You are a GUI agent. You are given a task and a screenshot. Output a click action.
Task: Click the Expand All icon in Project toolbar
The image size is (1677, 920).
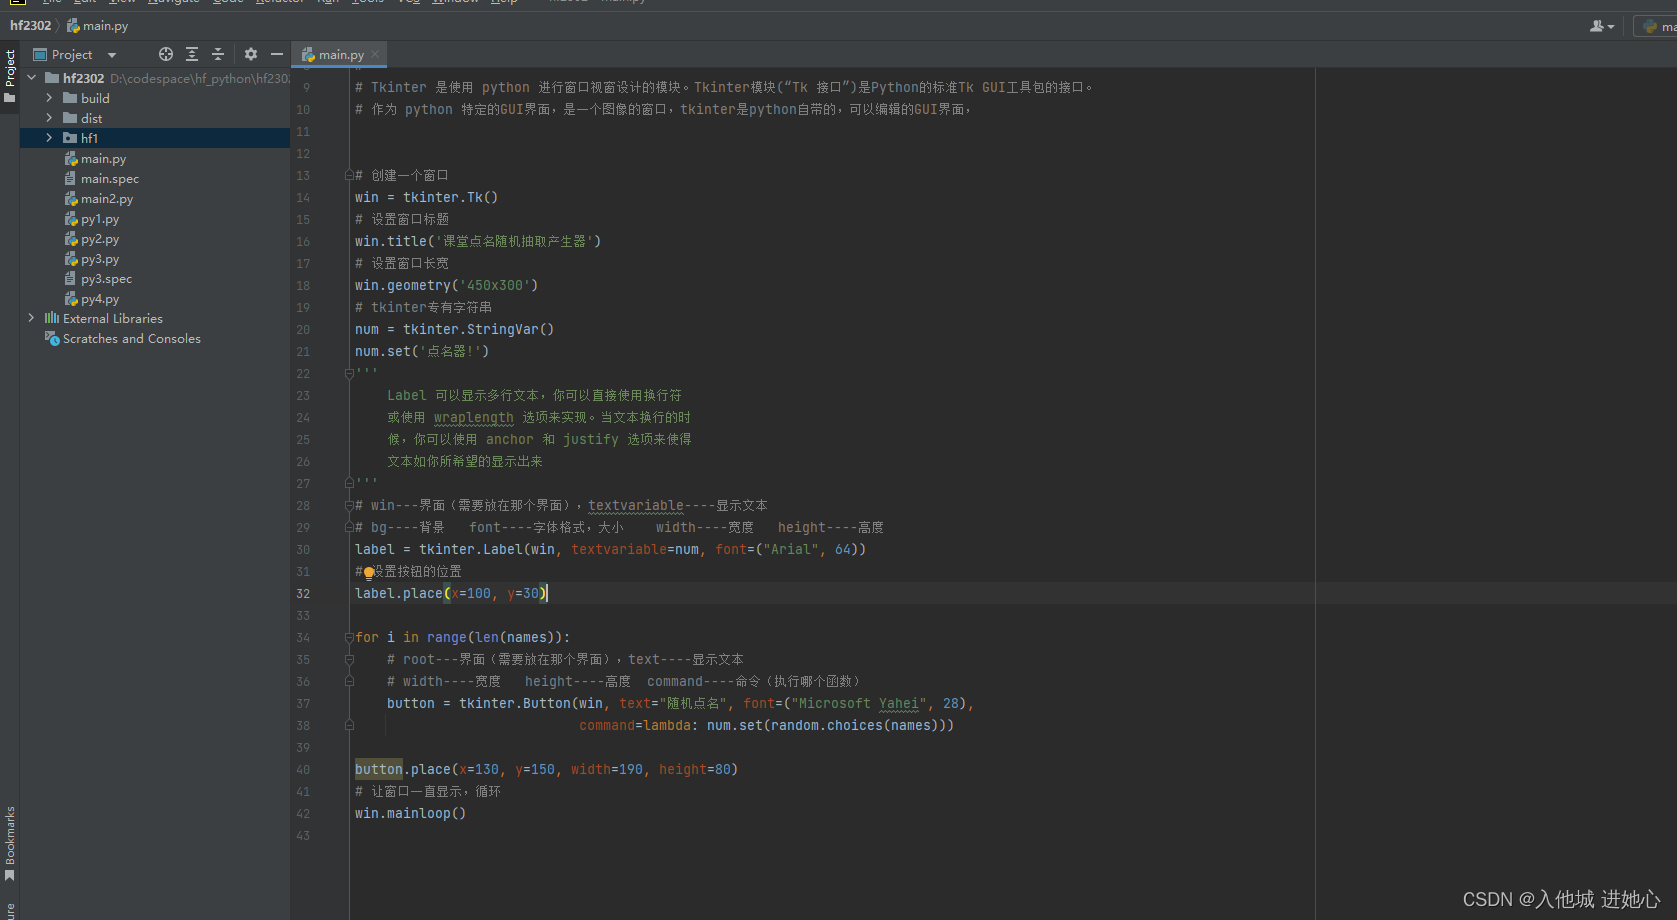click(191, 54)
